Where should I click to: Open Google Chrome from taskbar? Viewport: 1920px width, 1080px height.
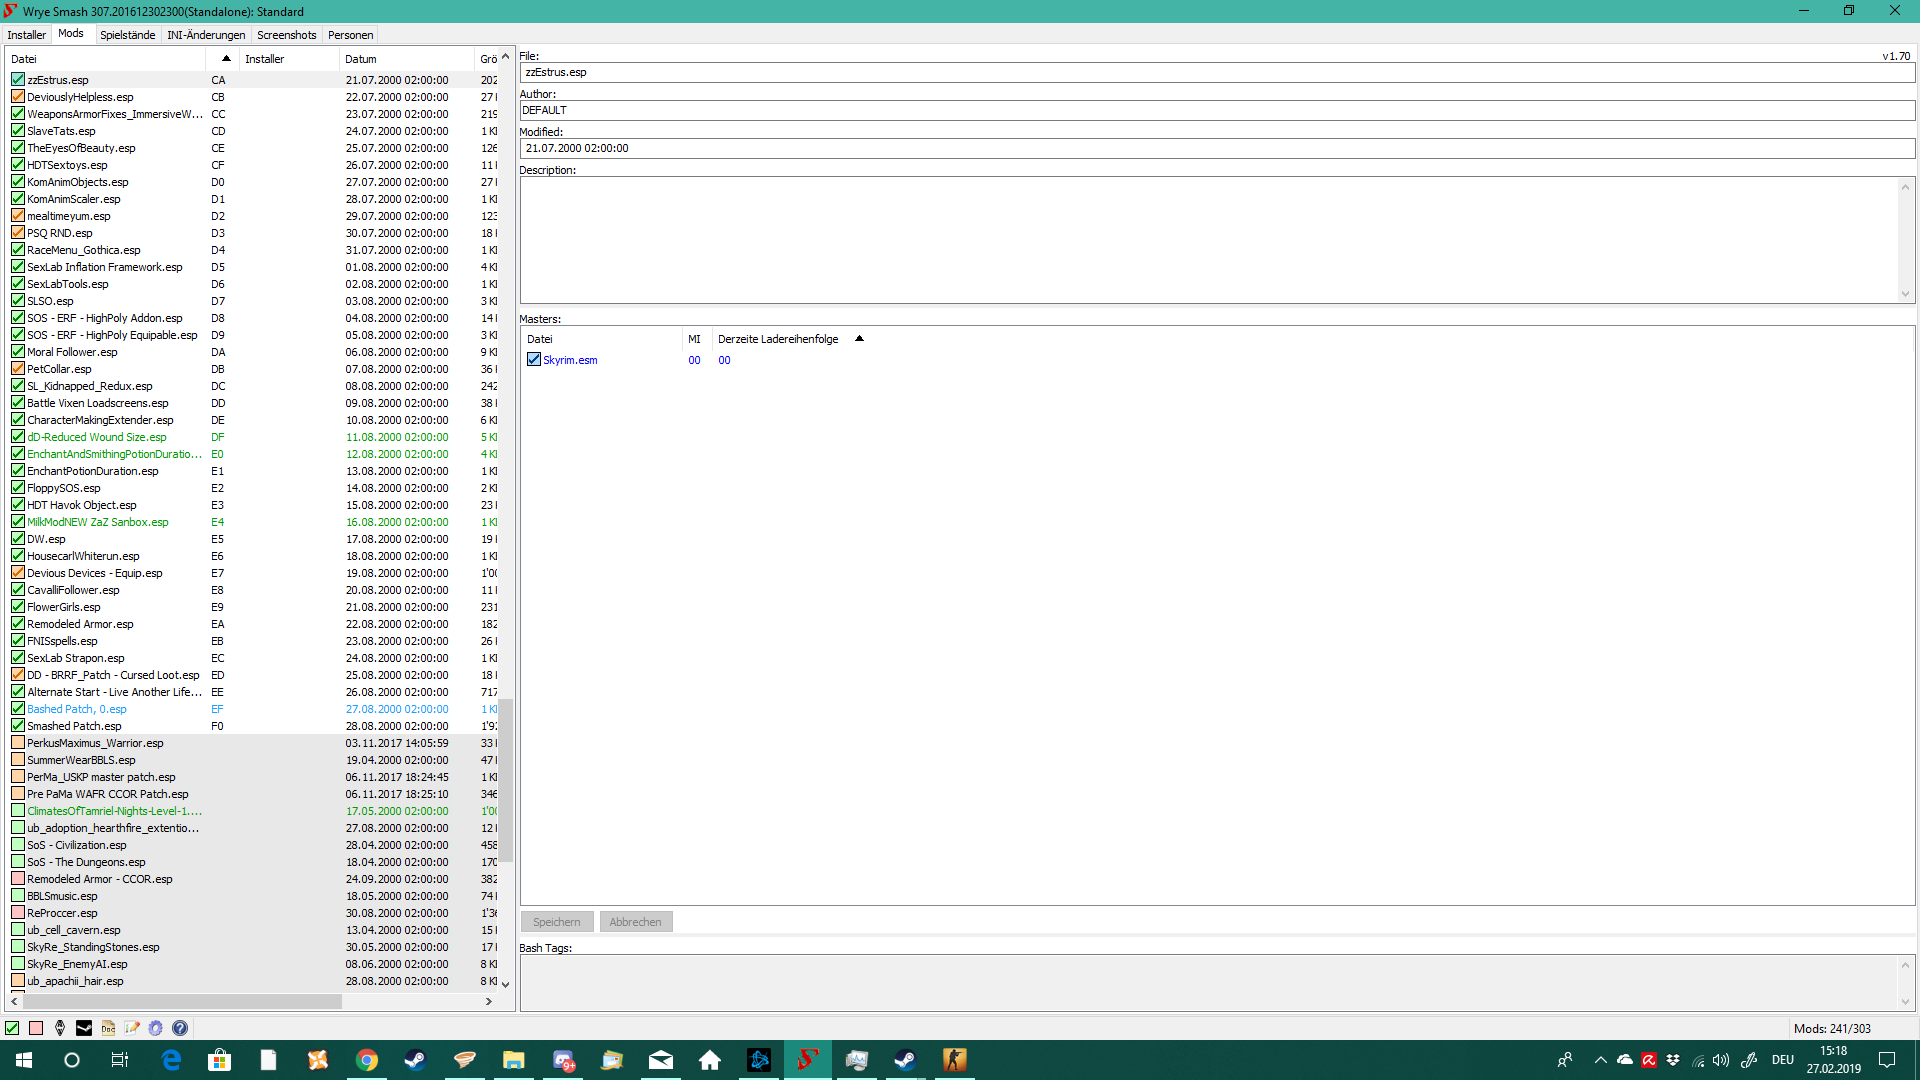click(x=367, y=1060)
